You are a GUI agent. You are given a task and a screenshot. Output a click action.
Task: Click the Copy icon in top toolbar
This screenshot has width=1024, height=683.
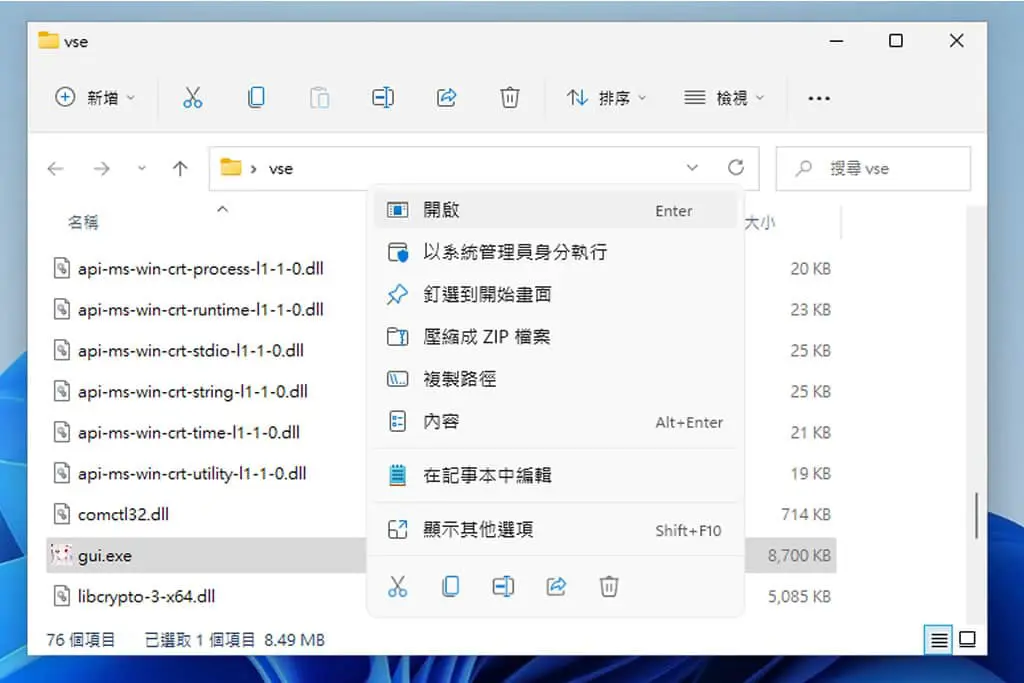coord(256,98)
